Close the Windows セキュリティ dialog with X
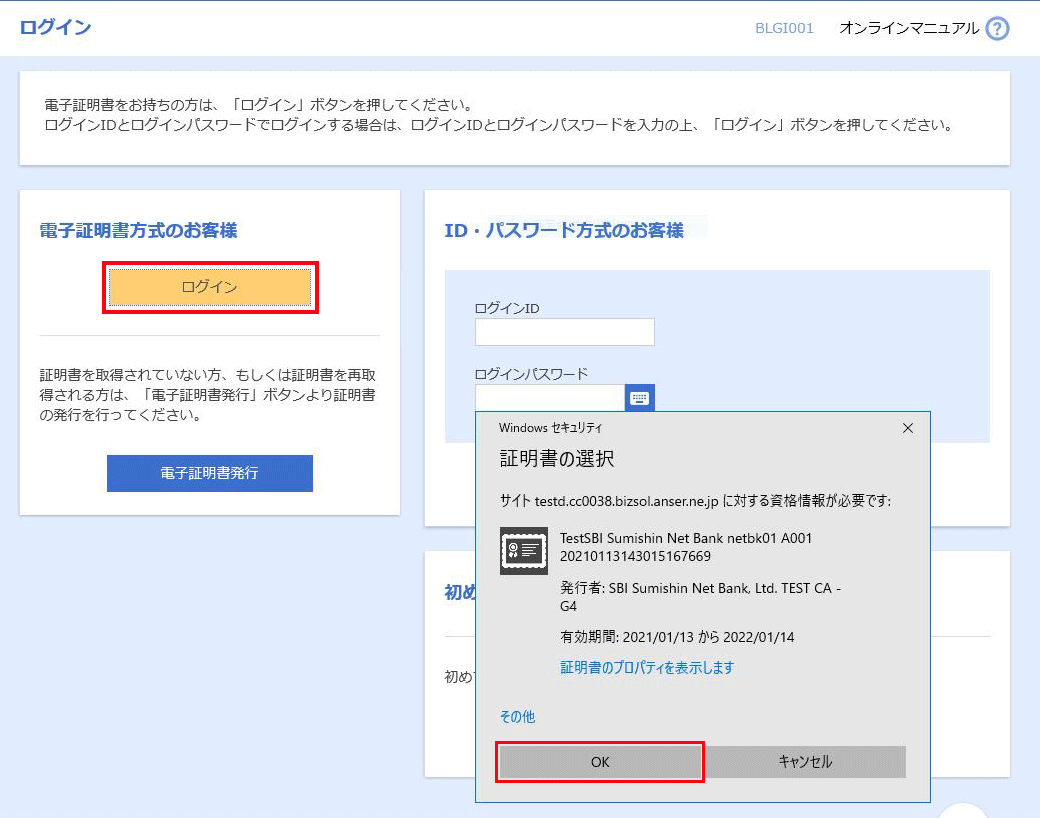 pos(908,428)
